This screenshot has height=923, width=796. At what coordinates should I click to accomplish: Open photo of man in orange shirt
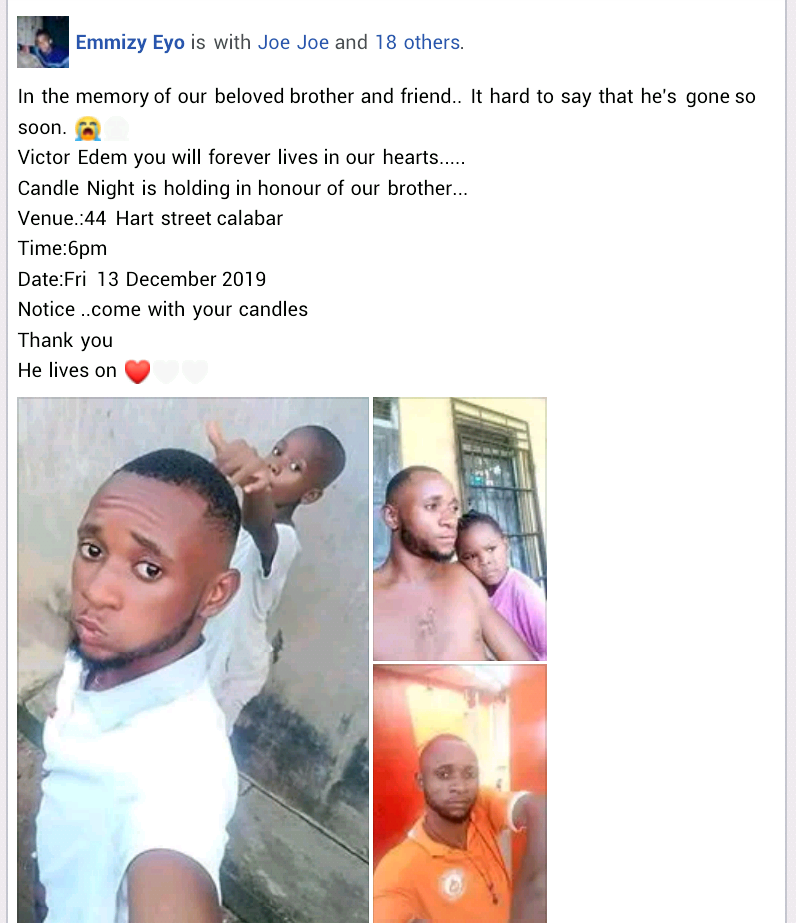point(460,793)
